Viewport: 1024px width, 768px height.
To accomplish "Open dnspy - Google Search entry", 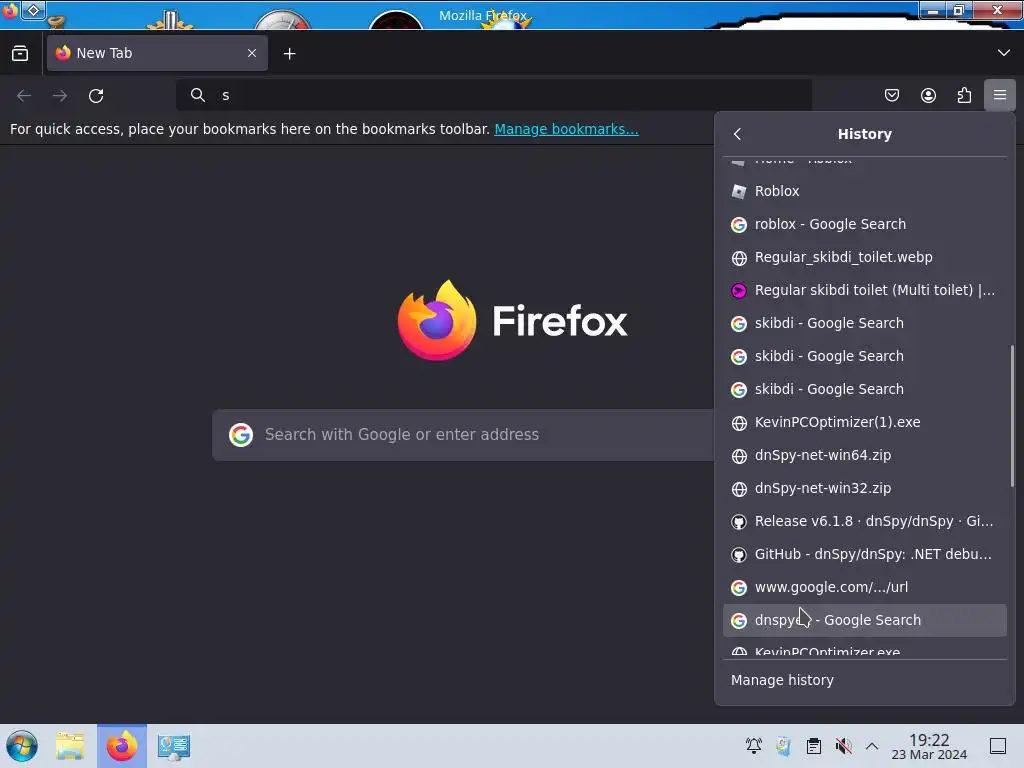I will (865, 620).
